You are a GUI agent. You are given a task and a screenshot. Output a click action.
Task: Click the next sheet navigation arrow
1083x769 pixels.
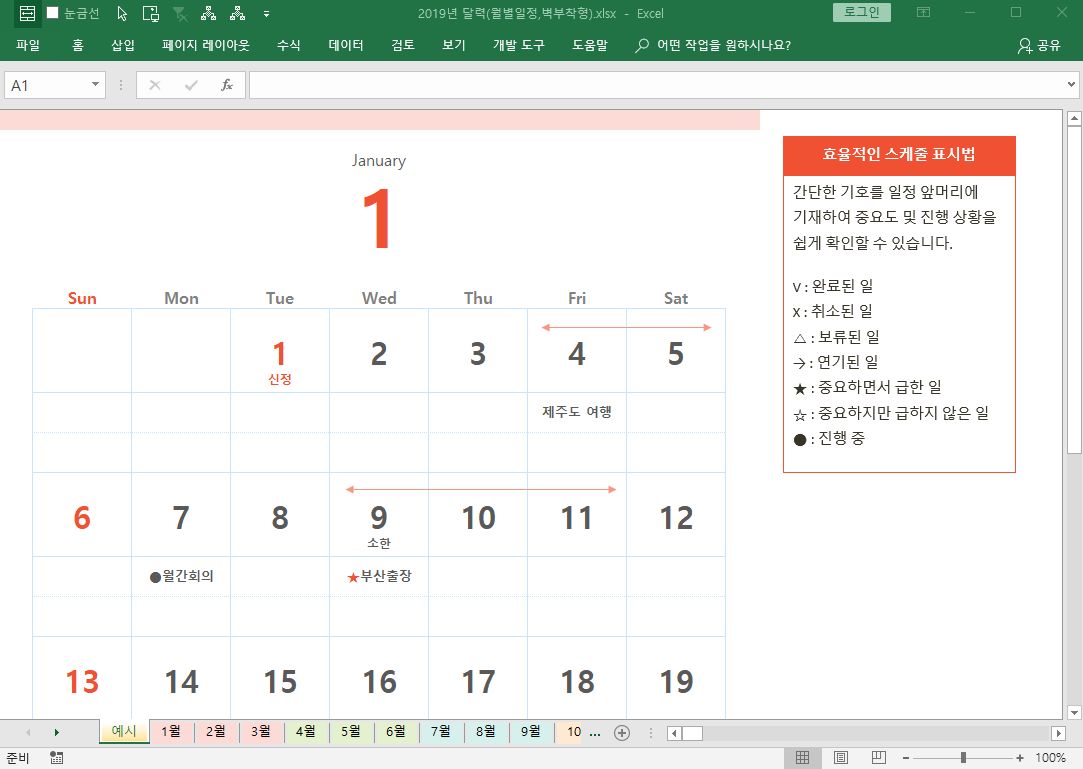point(57,732)
